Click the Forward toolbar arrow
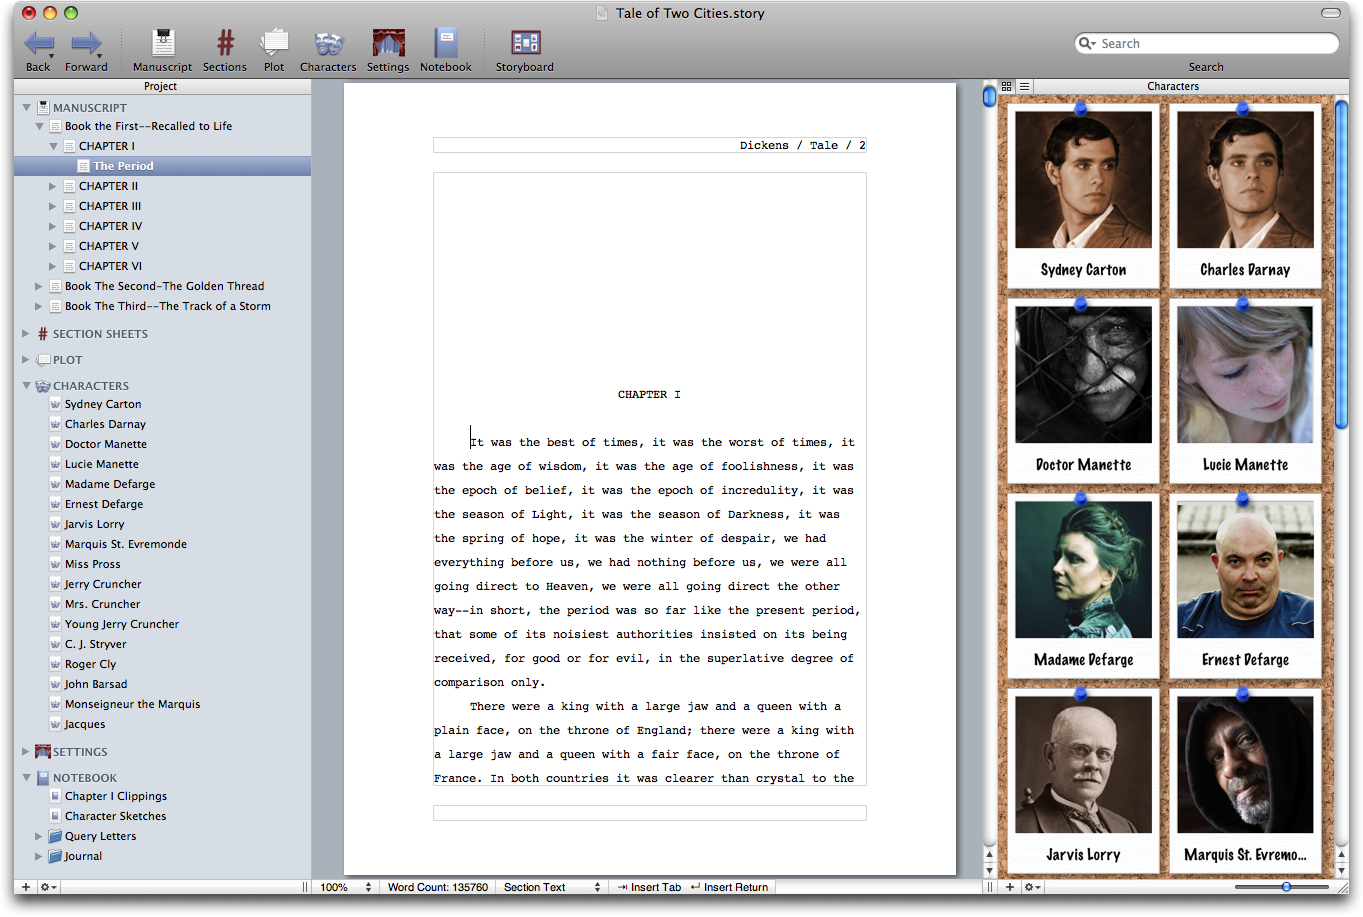 pos(86,44)
